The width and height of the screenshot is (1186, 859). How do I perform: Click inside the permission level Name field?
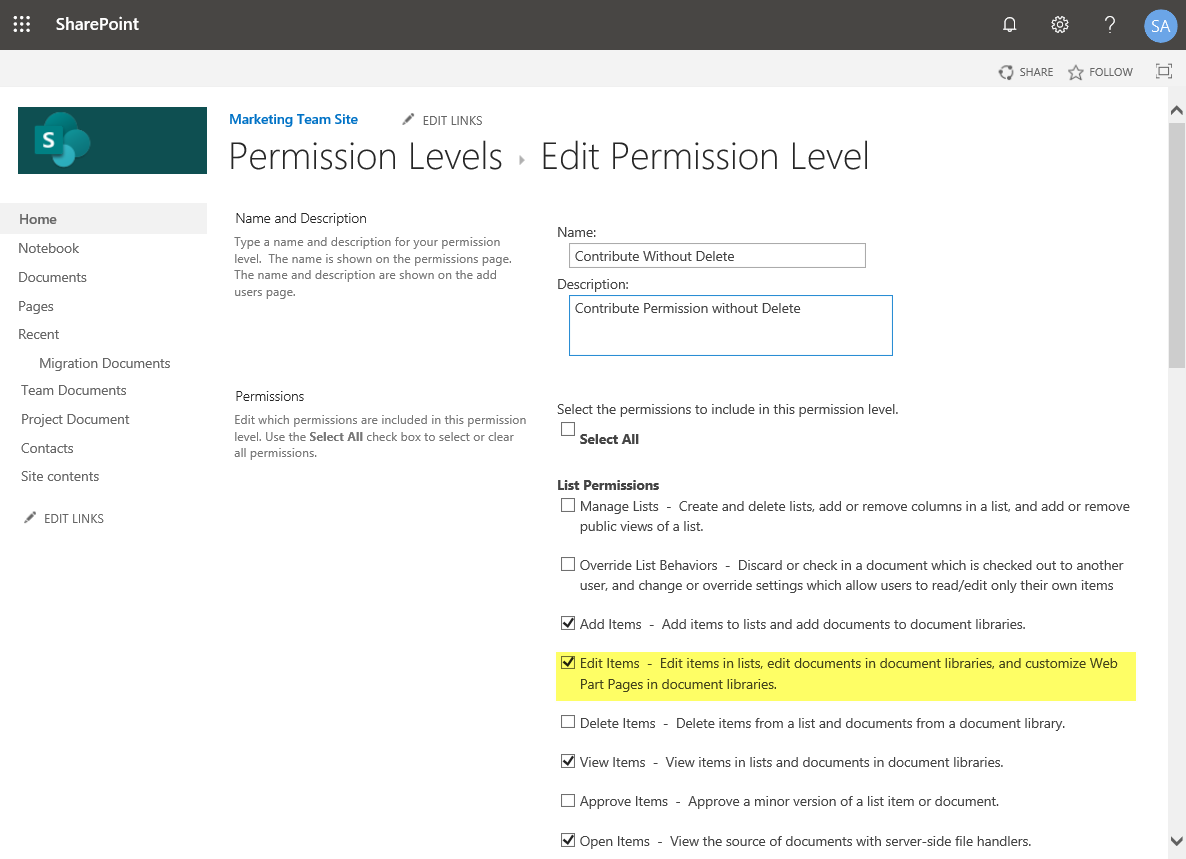[x=717, y=255]
